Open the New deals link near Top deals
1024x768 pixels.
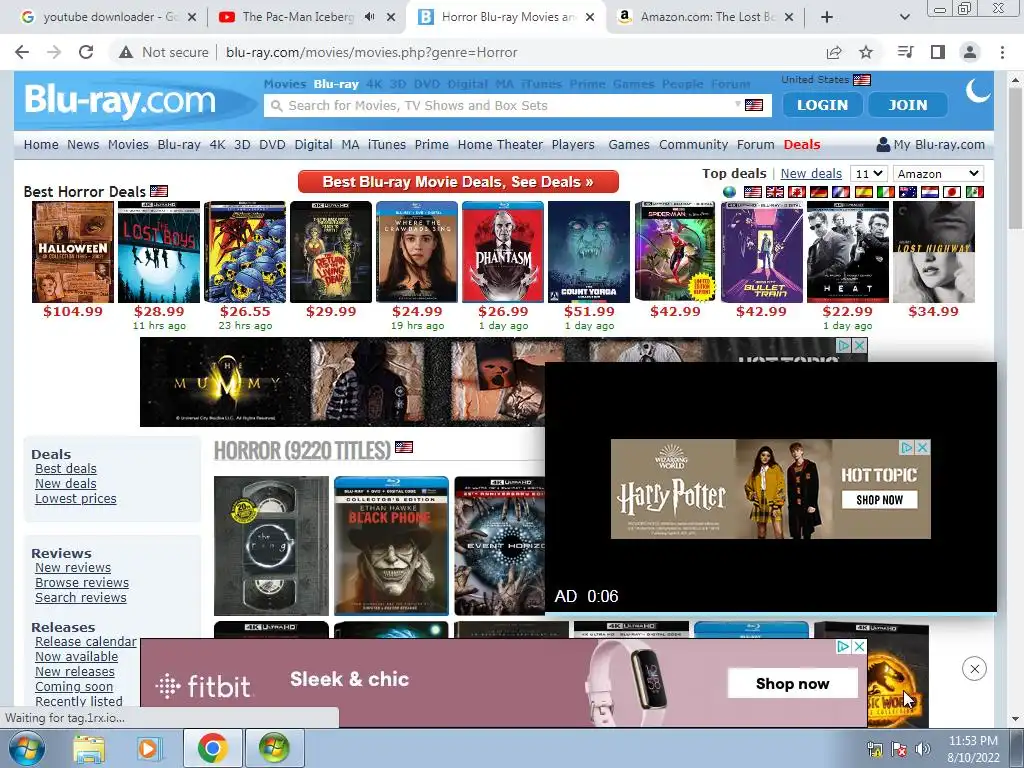point(811,173)
